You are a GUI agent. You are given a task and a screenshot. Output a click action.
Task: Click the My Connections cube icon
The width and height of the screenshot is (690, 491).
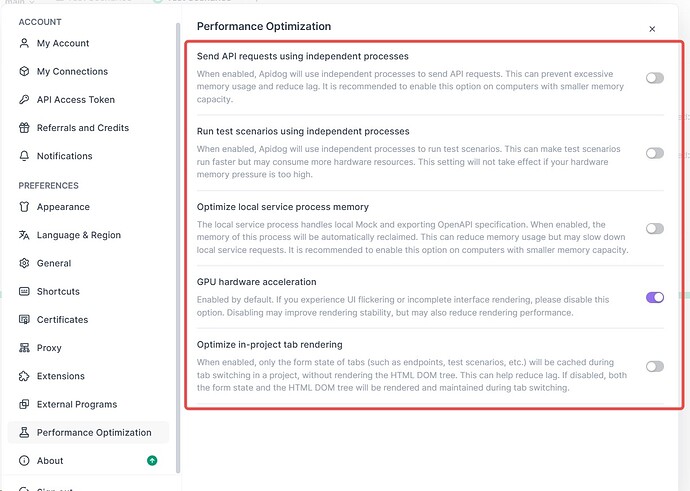tap(24, 72)
